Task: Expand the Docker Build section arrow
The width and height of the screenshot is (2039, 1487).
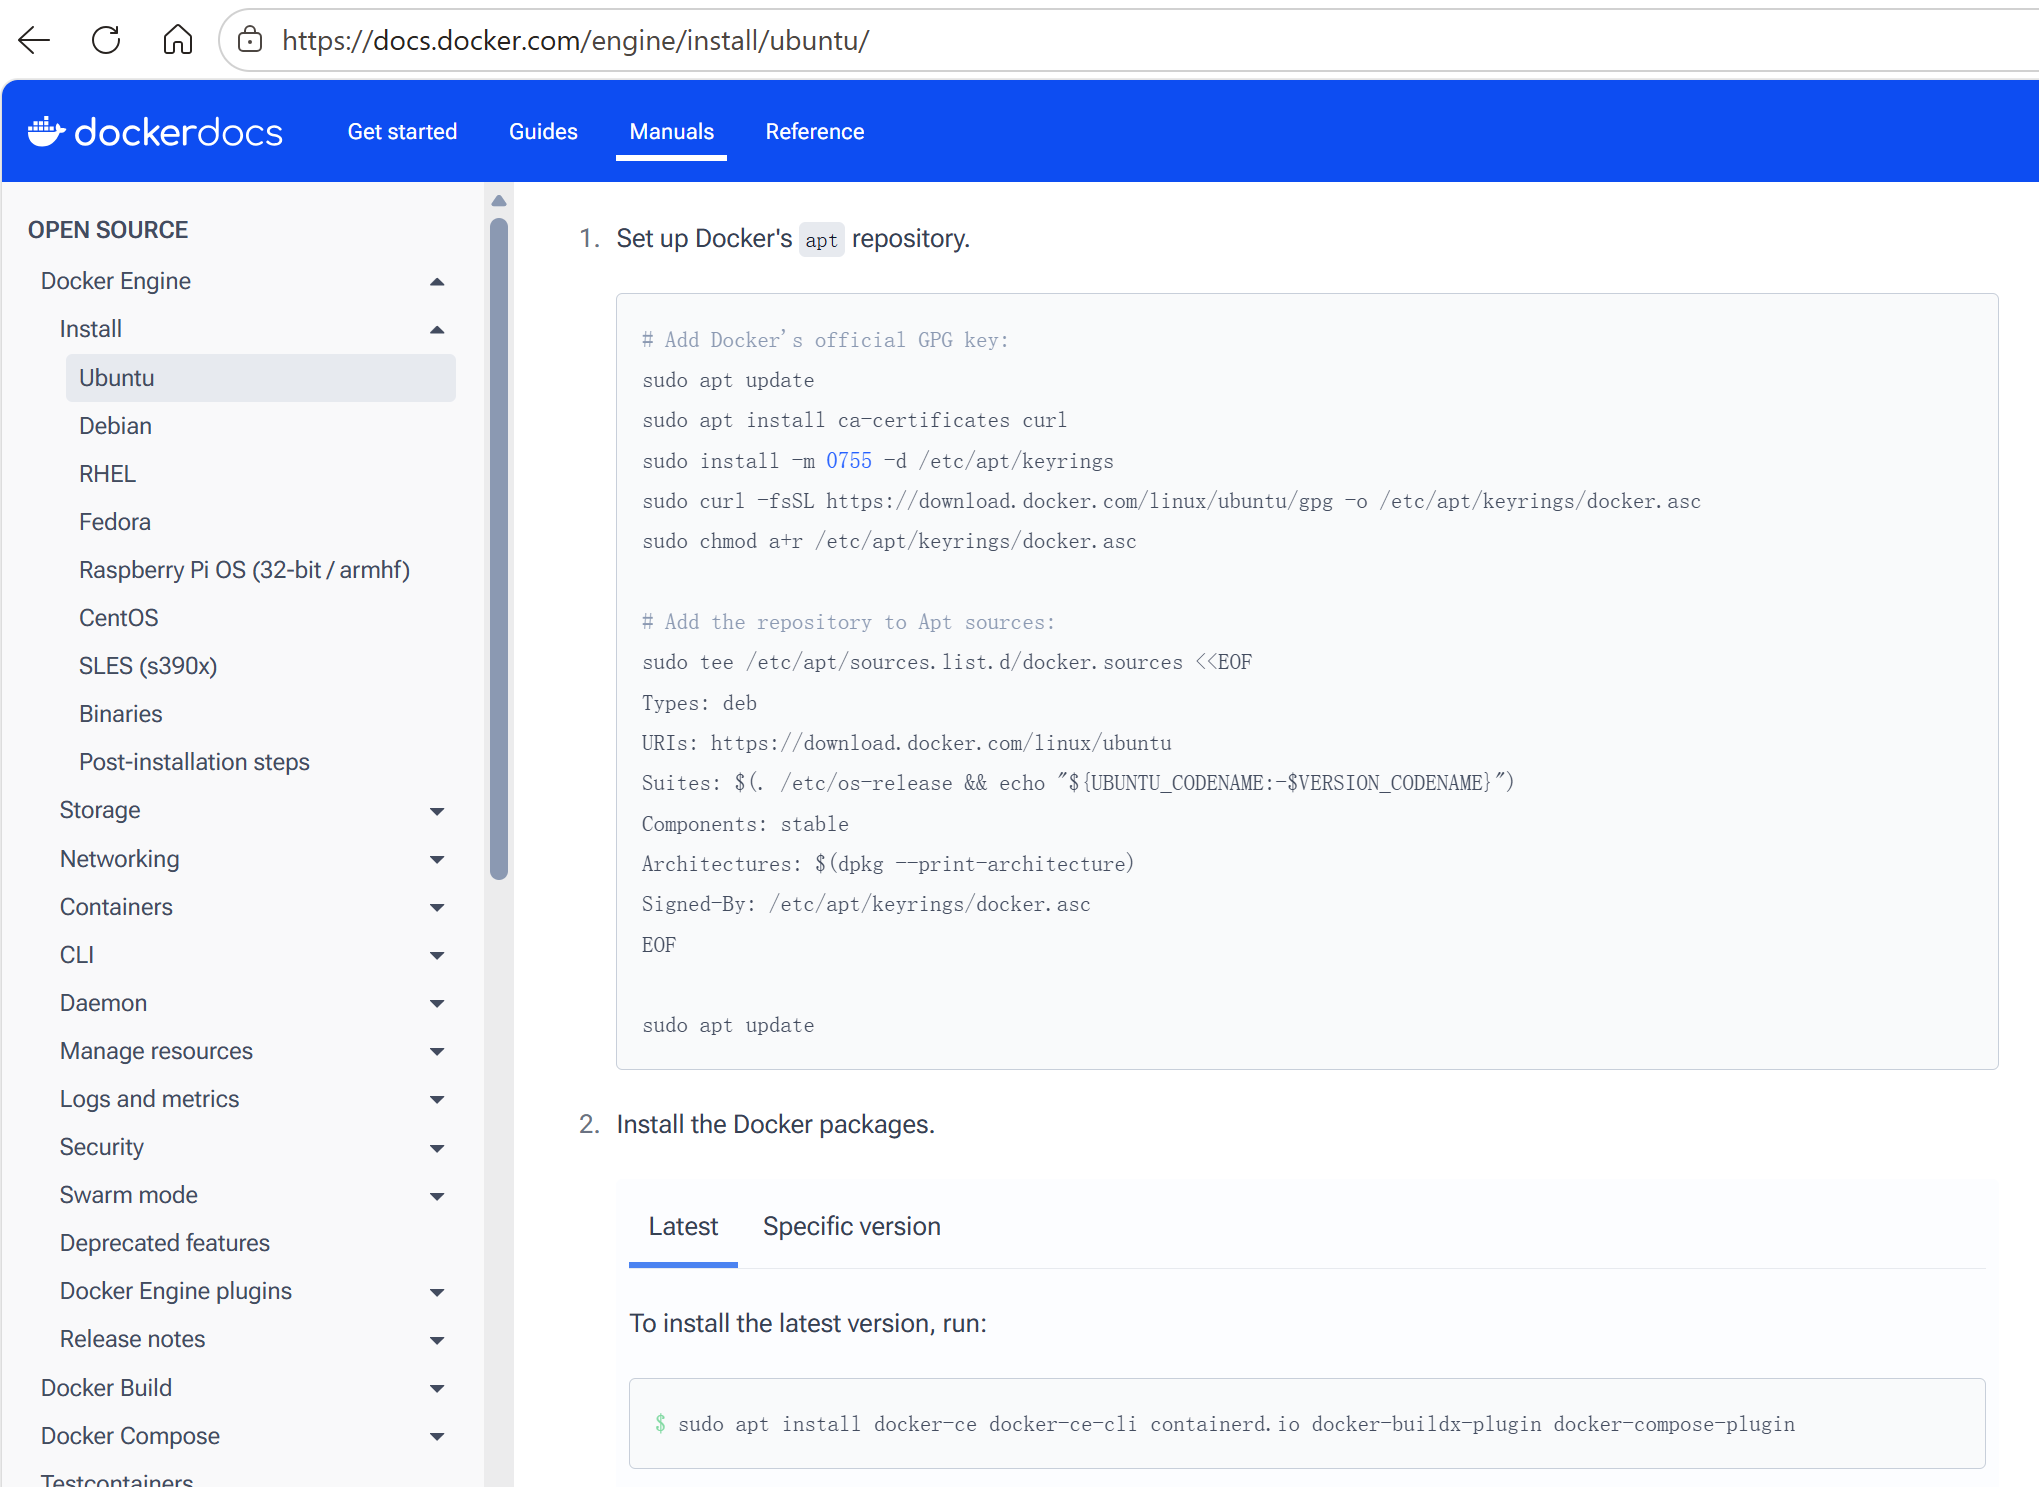Action: [437, 1389]
